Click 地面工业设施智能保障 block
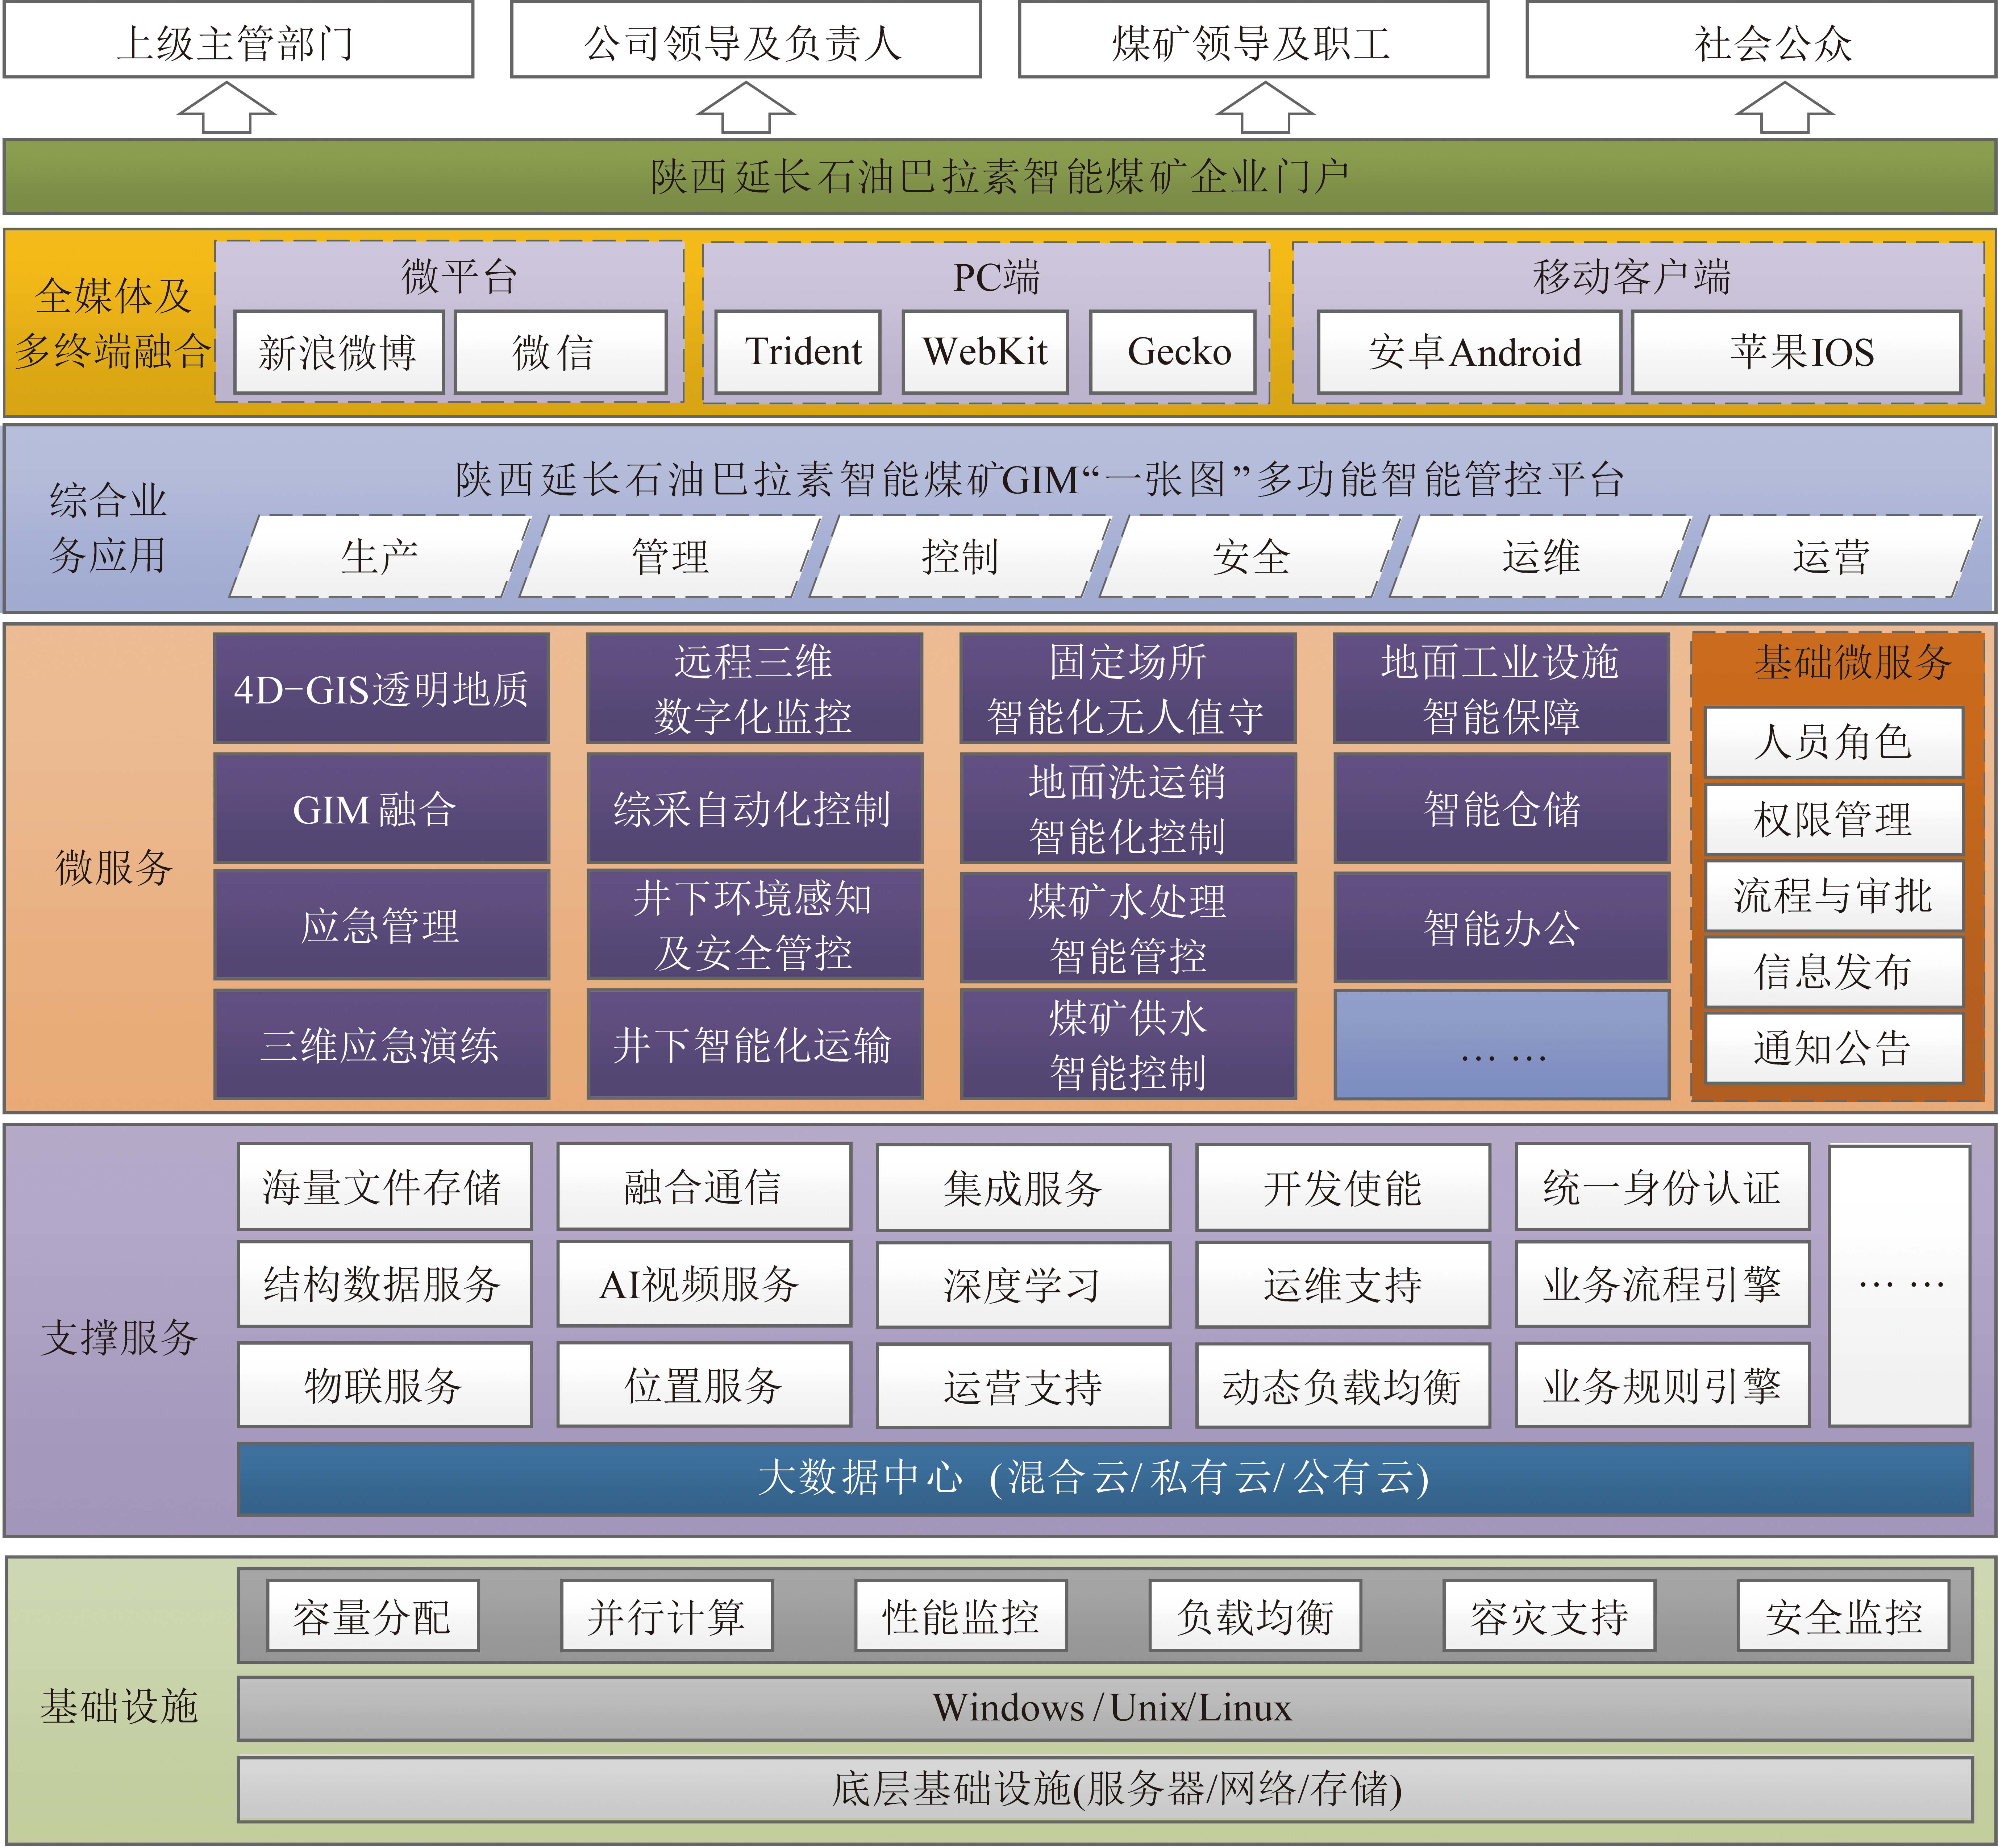Image resolution: width=1998 pixels, height=1848 pixels. tap(1502, 688)
